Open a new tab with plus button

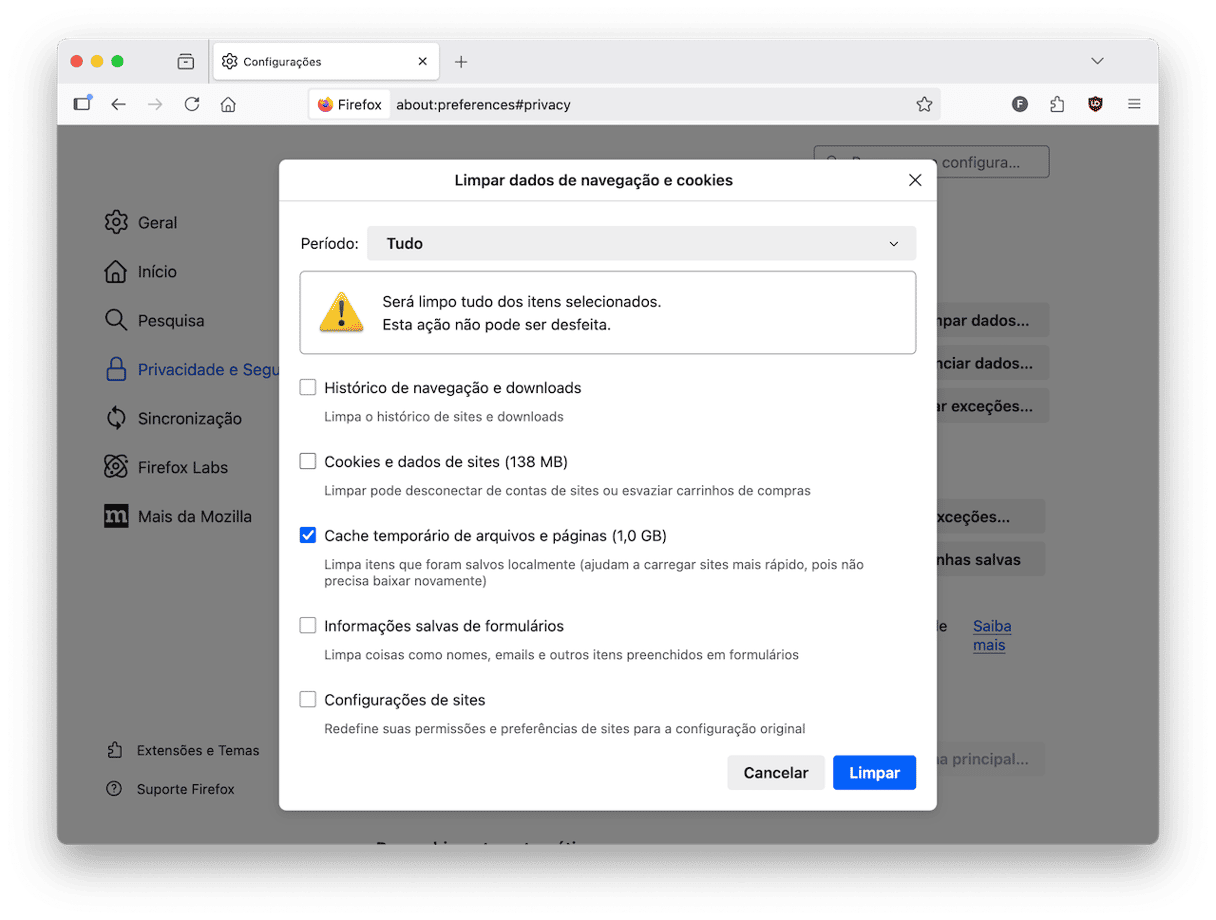click(461, 62)
